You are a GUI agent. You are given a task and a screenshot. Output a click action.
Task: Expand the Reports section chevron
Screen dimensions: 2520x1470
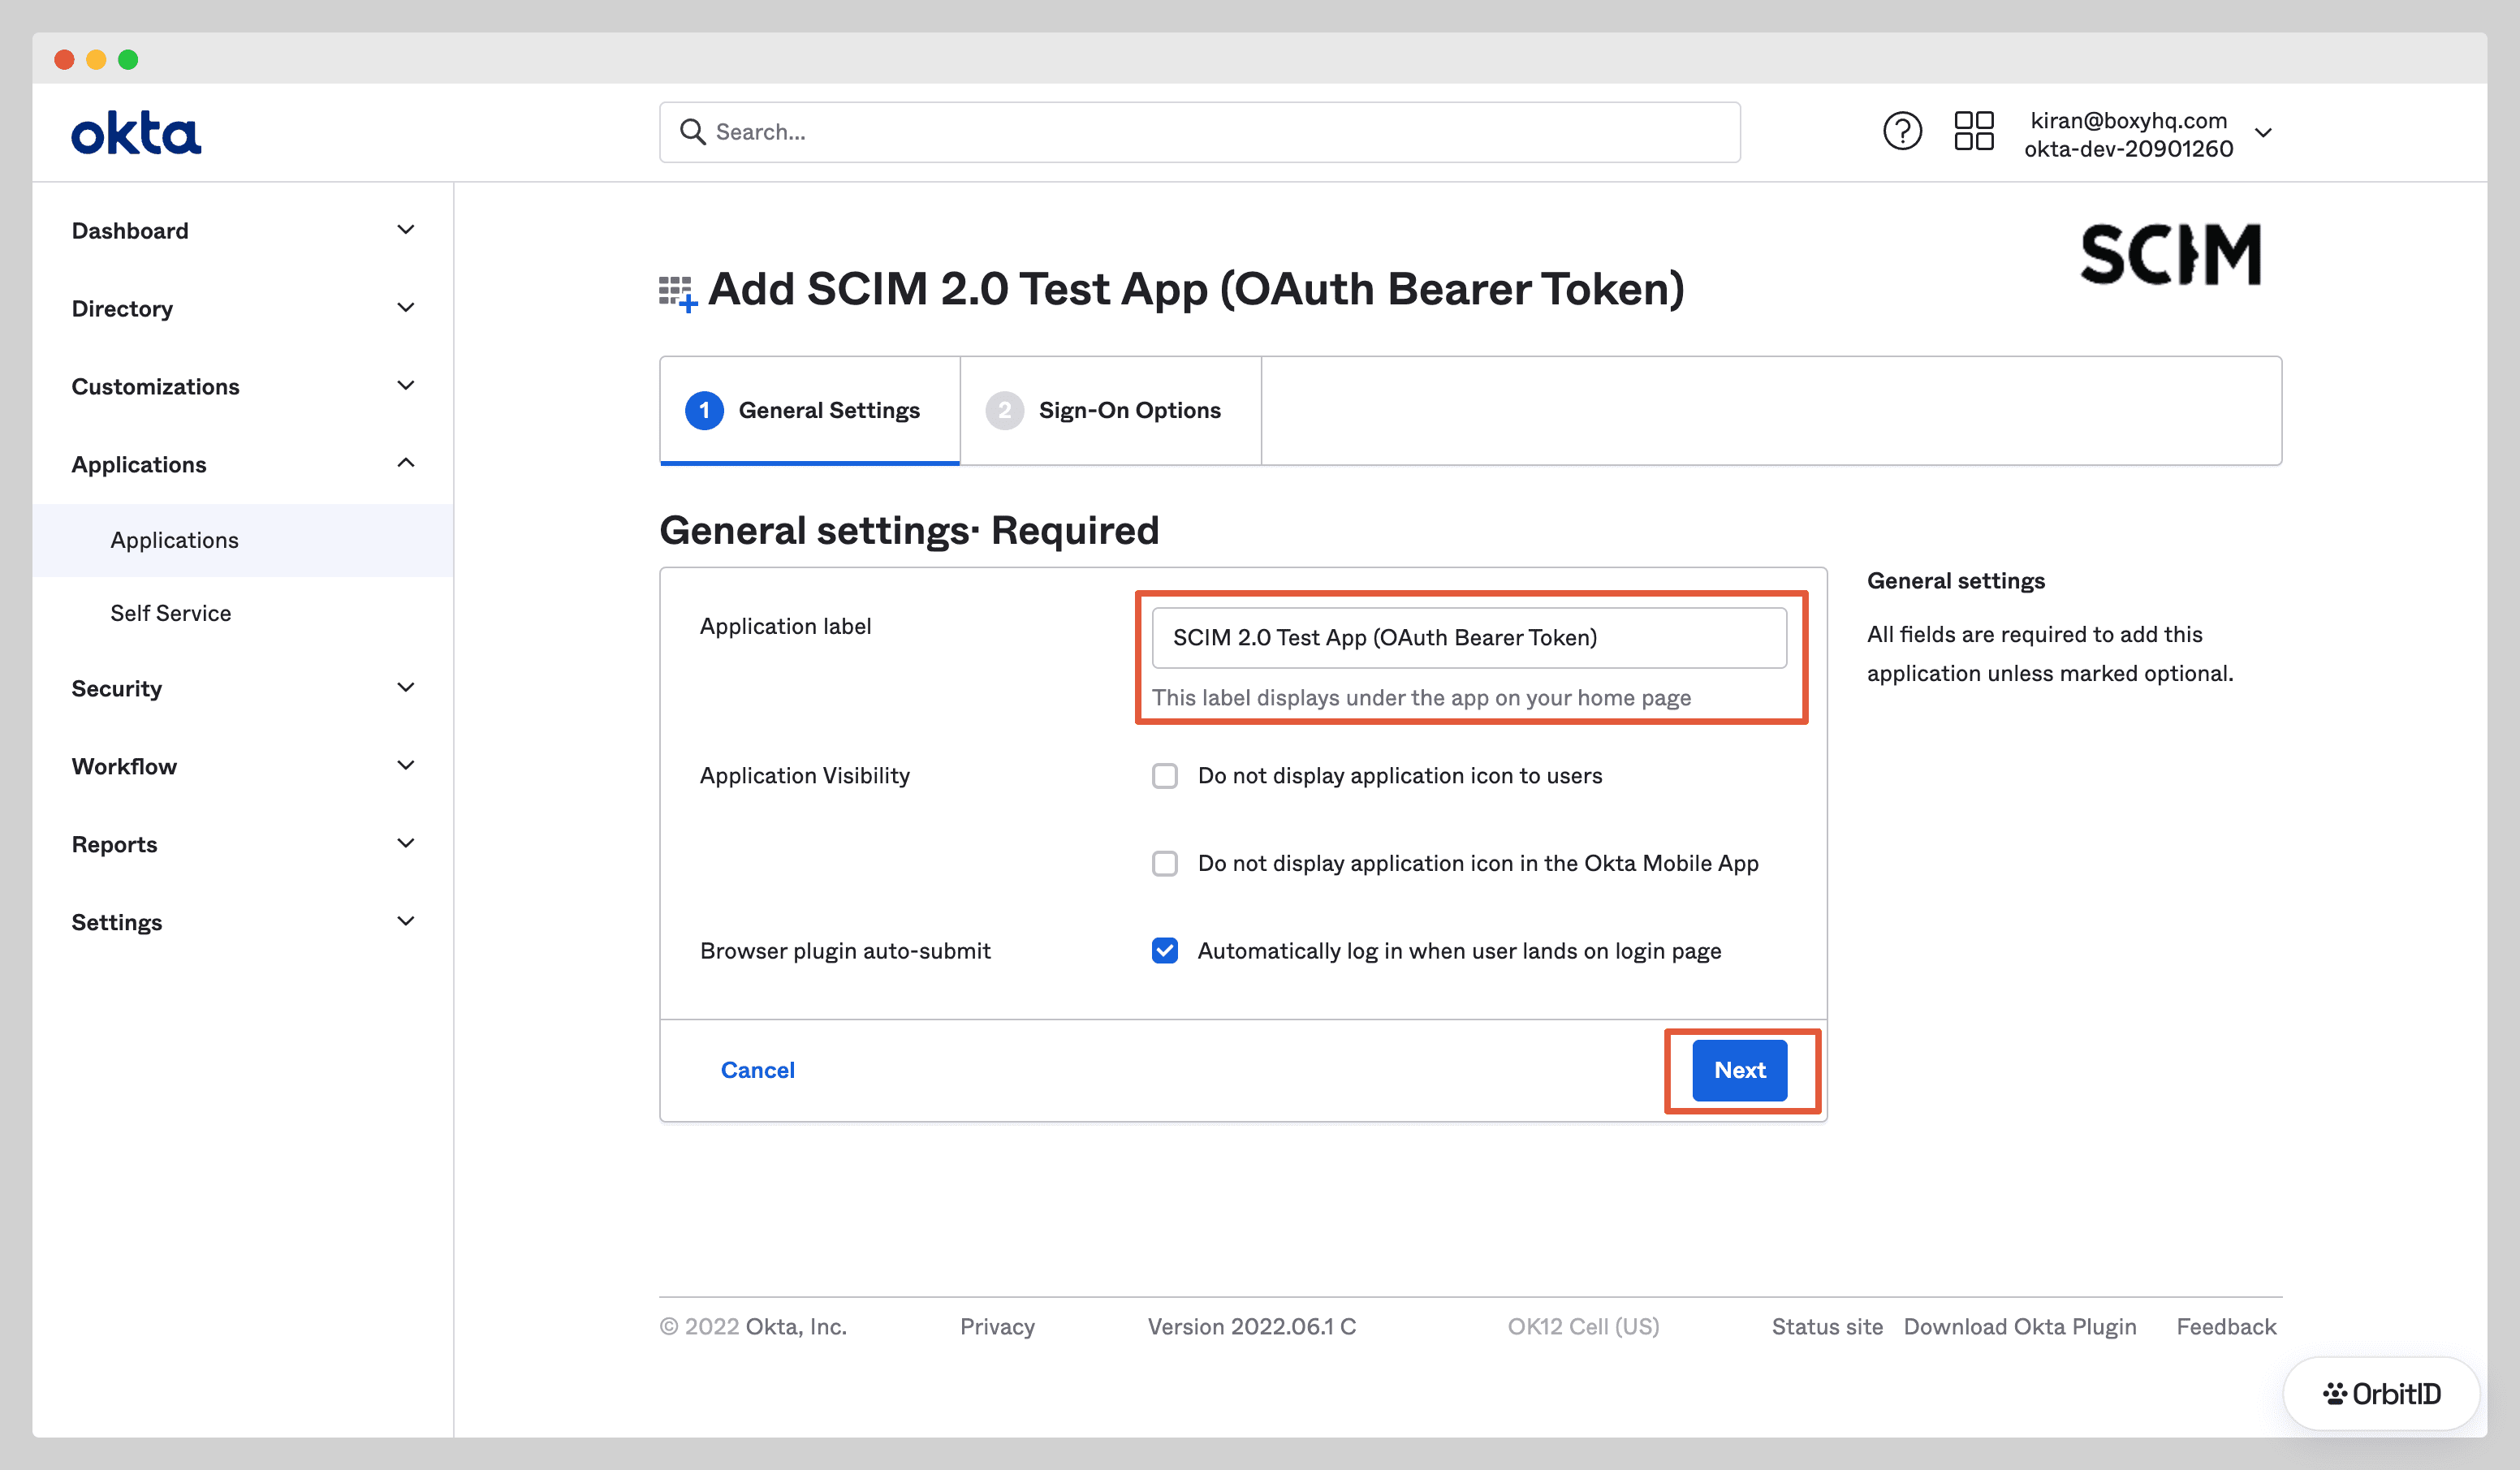[406, 844]
